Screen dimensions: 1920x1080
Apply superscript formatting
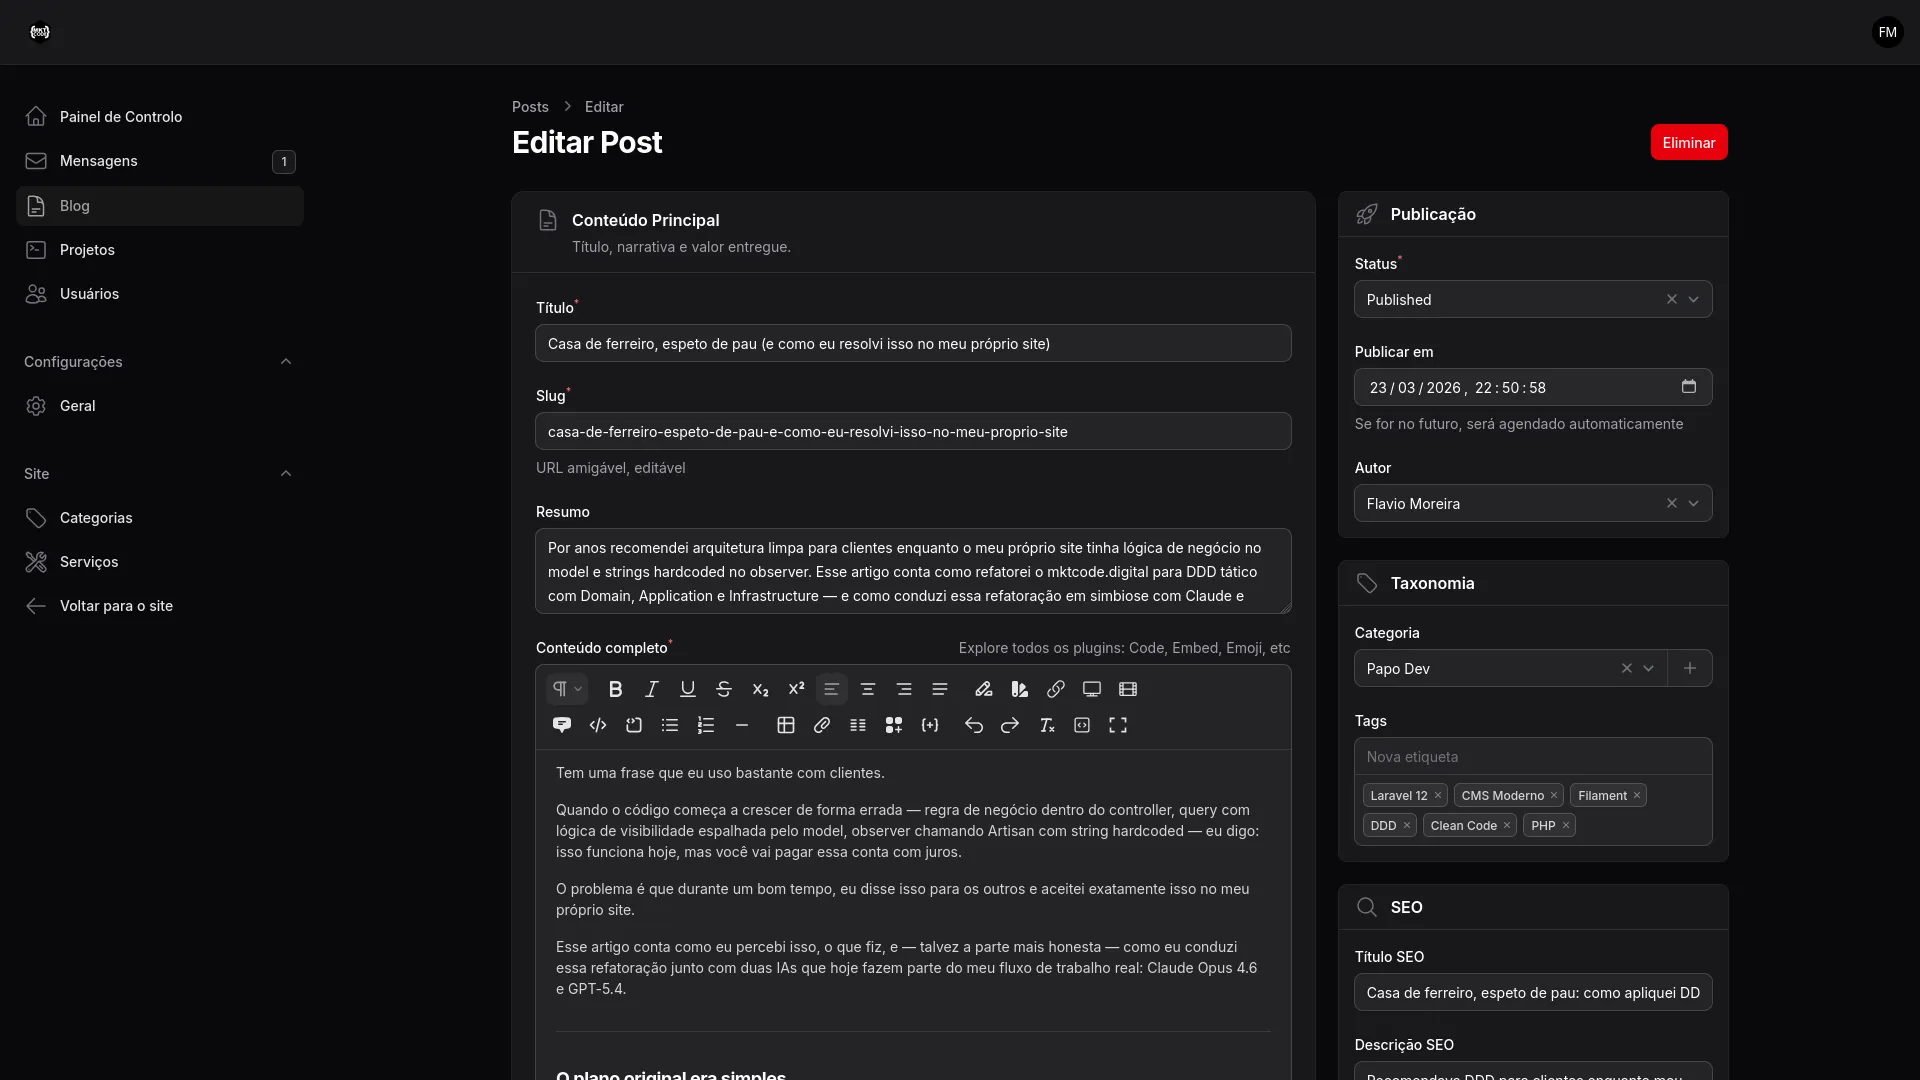coord(796,689)
